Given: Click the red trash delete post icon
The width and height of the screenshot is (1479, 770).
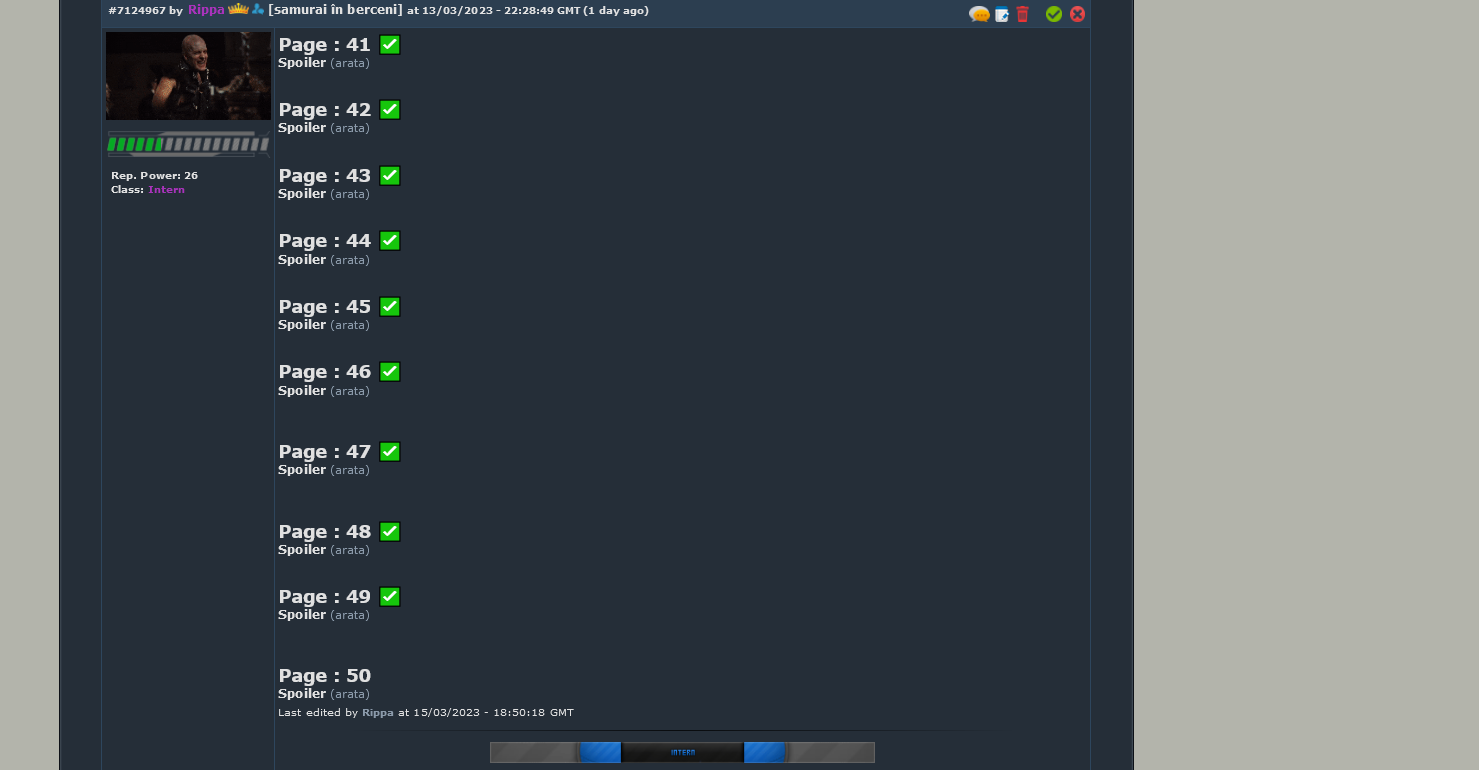Looking at the screenshot, I should [x=1022, y=14].
